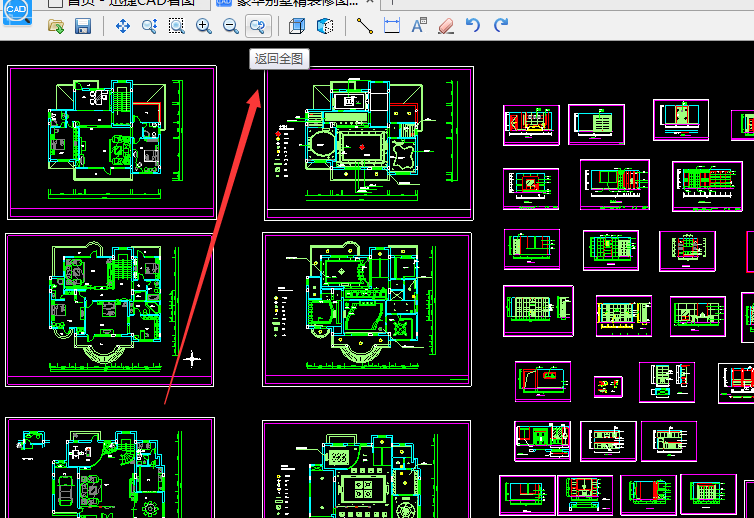Viewport: 754px width, 518px height.
Task: Click the CAD viewer app logo
Action: [x=17, y=12]
